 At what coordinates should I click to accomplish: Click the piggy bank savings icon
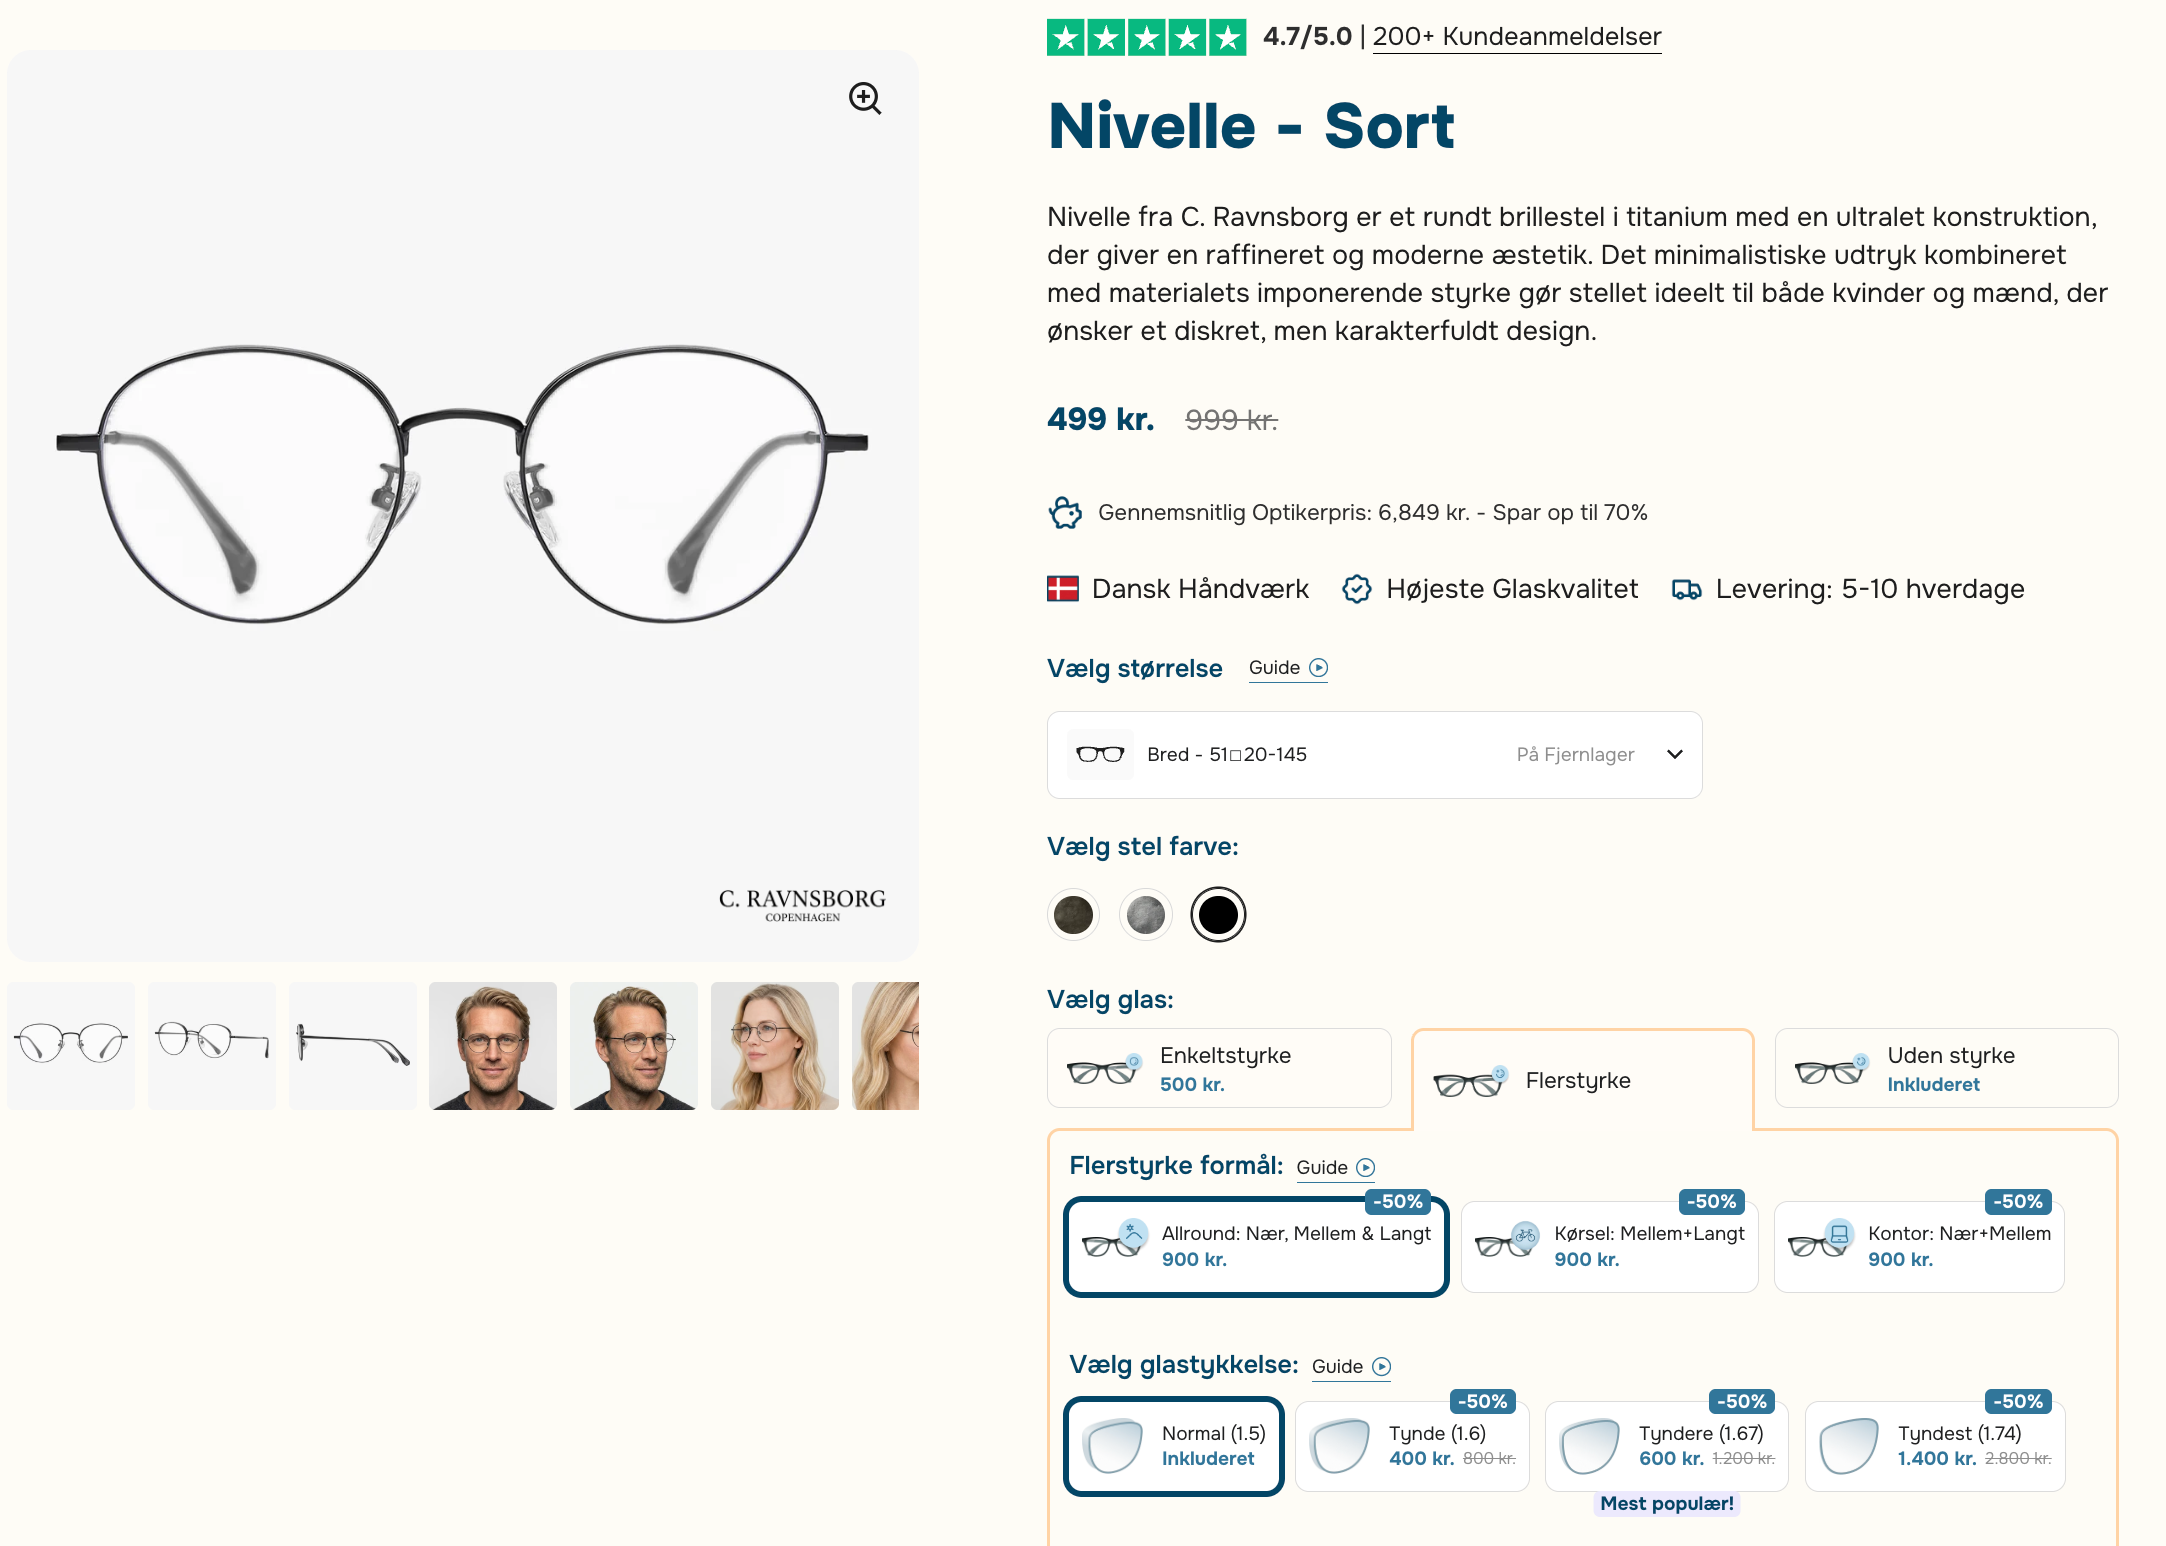(1065, 513)
